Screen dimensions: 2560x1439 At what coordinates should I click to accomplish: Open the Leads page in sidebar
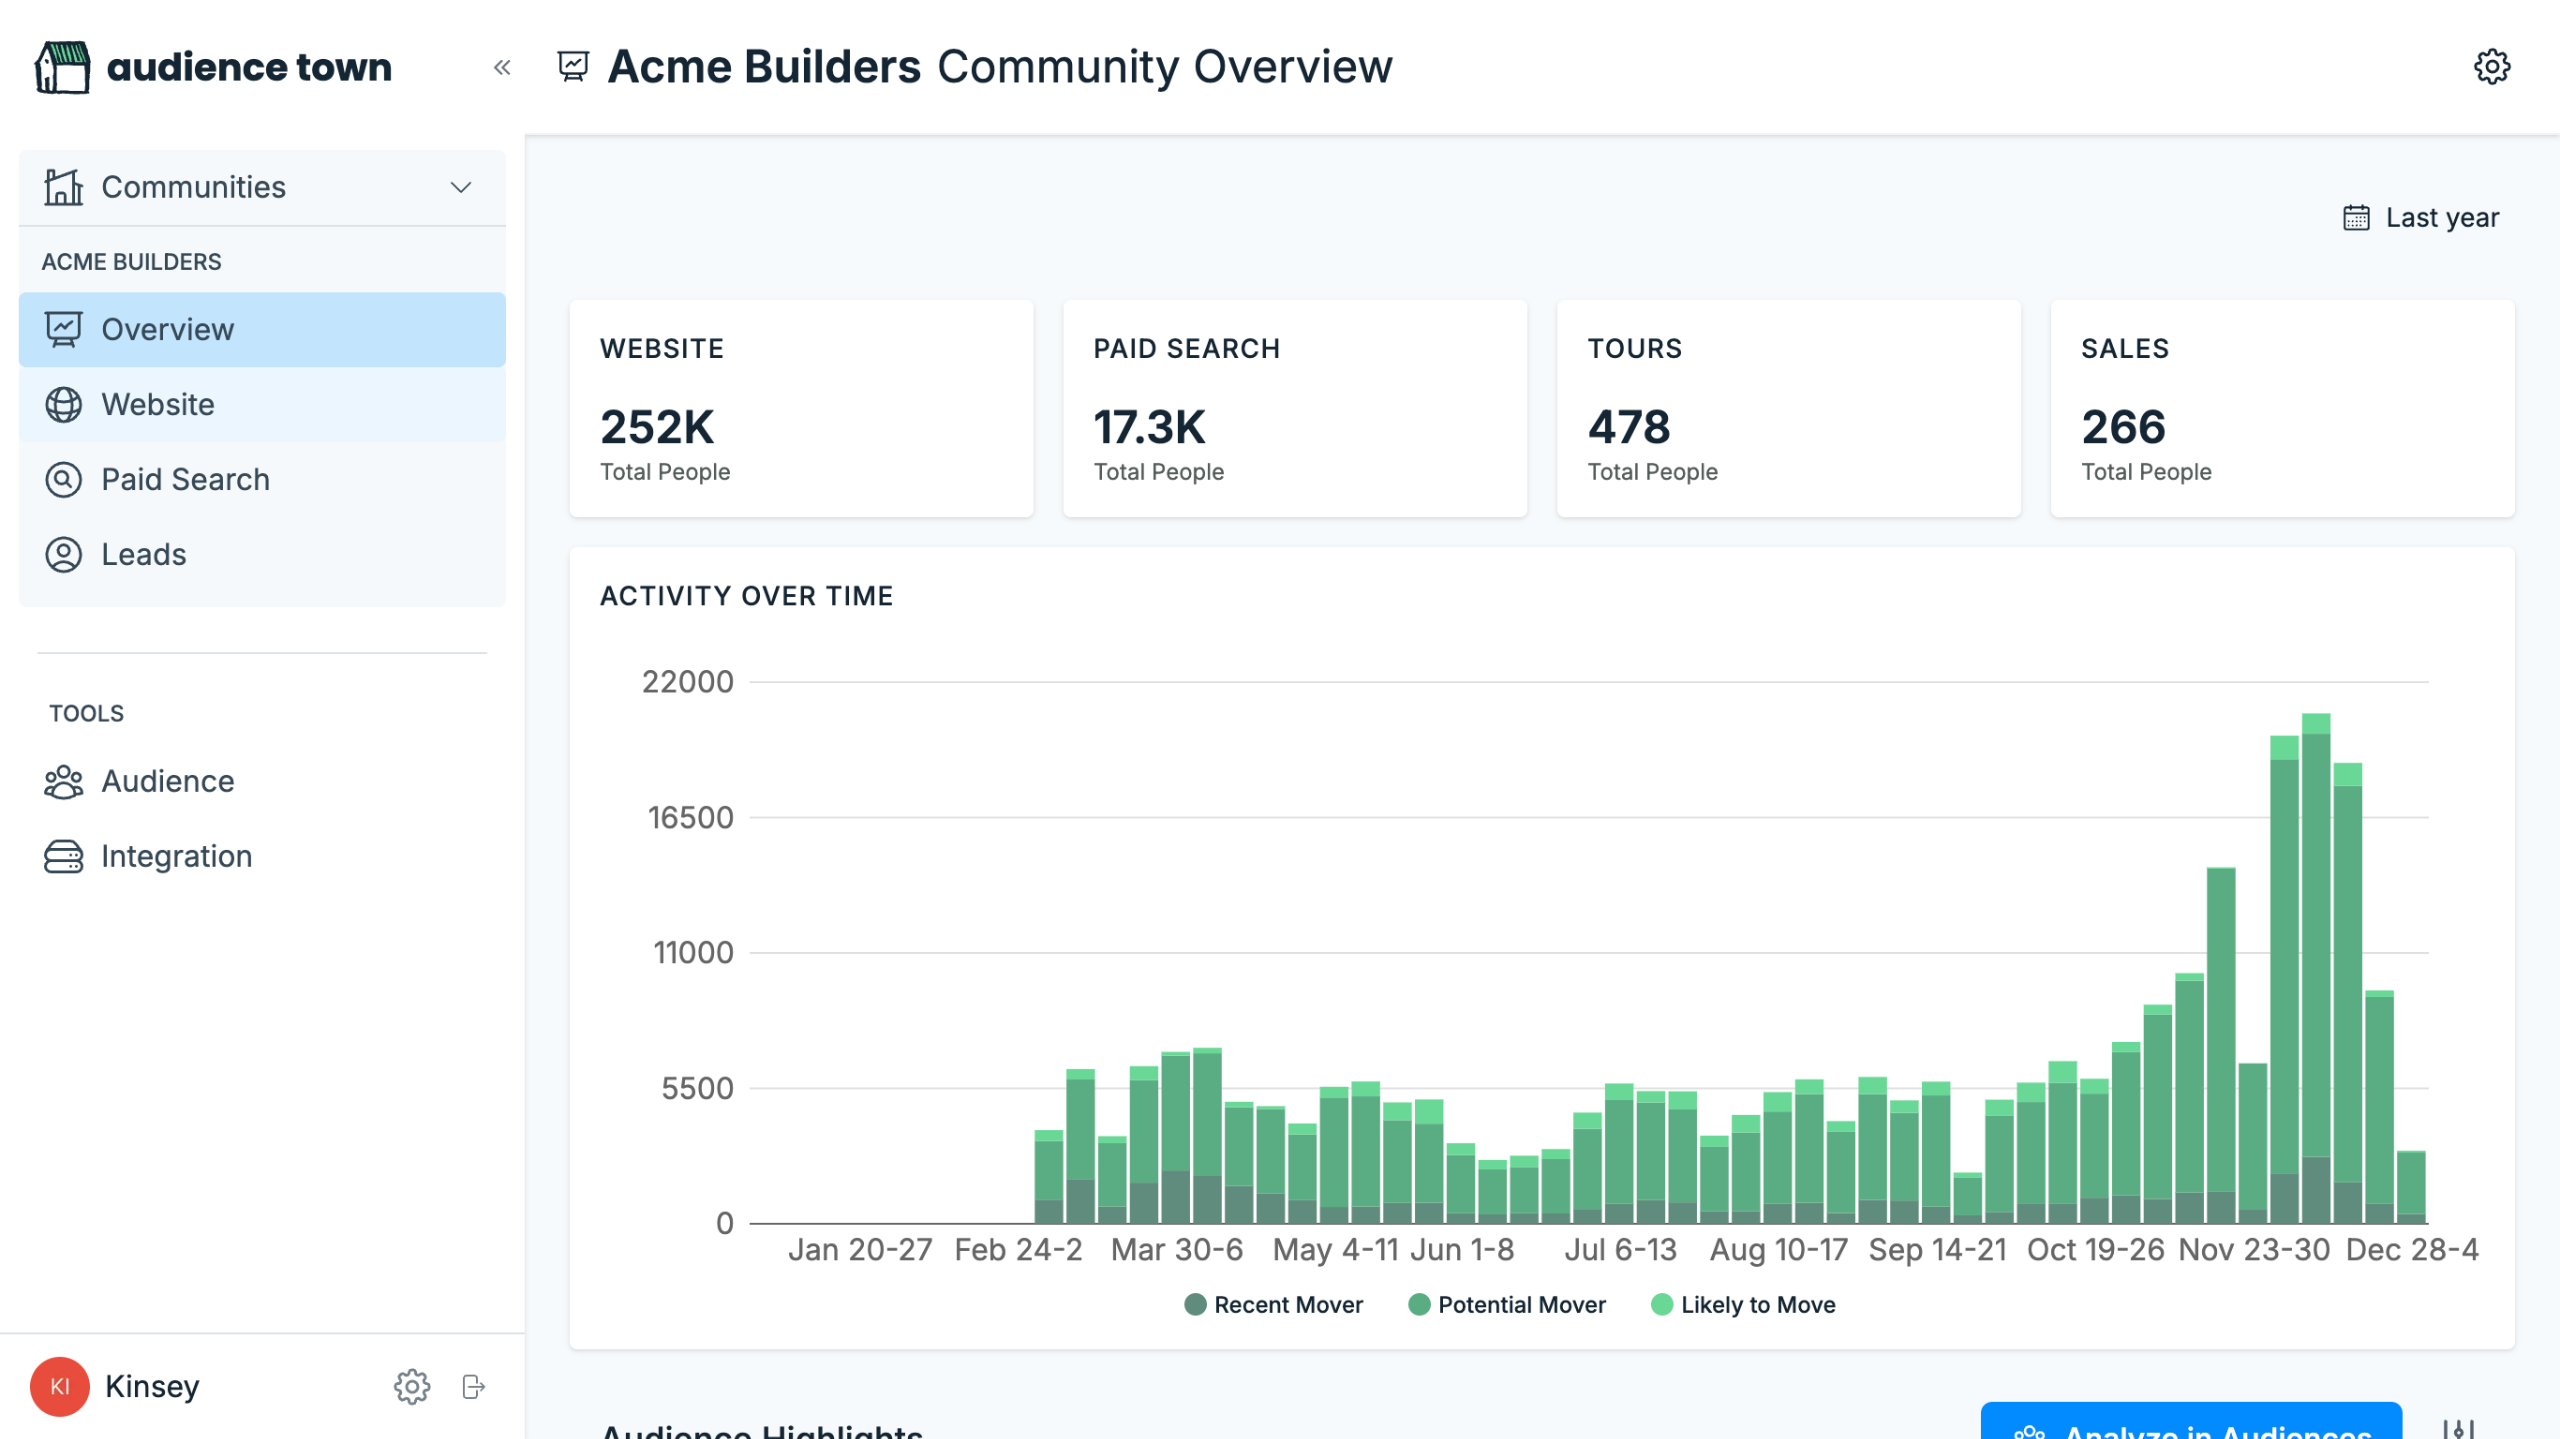tap(144, 555)
